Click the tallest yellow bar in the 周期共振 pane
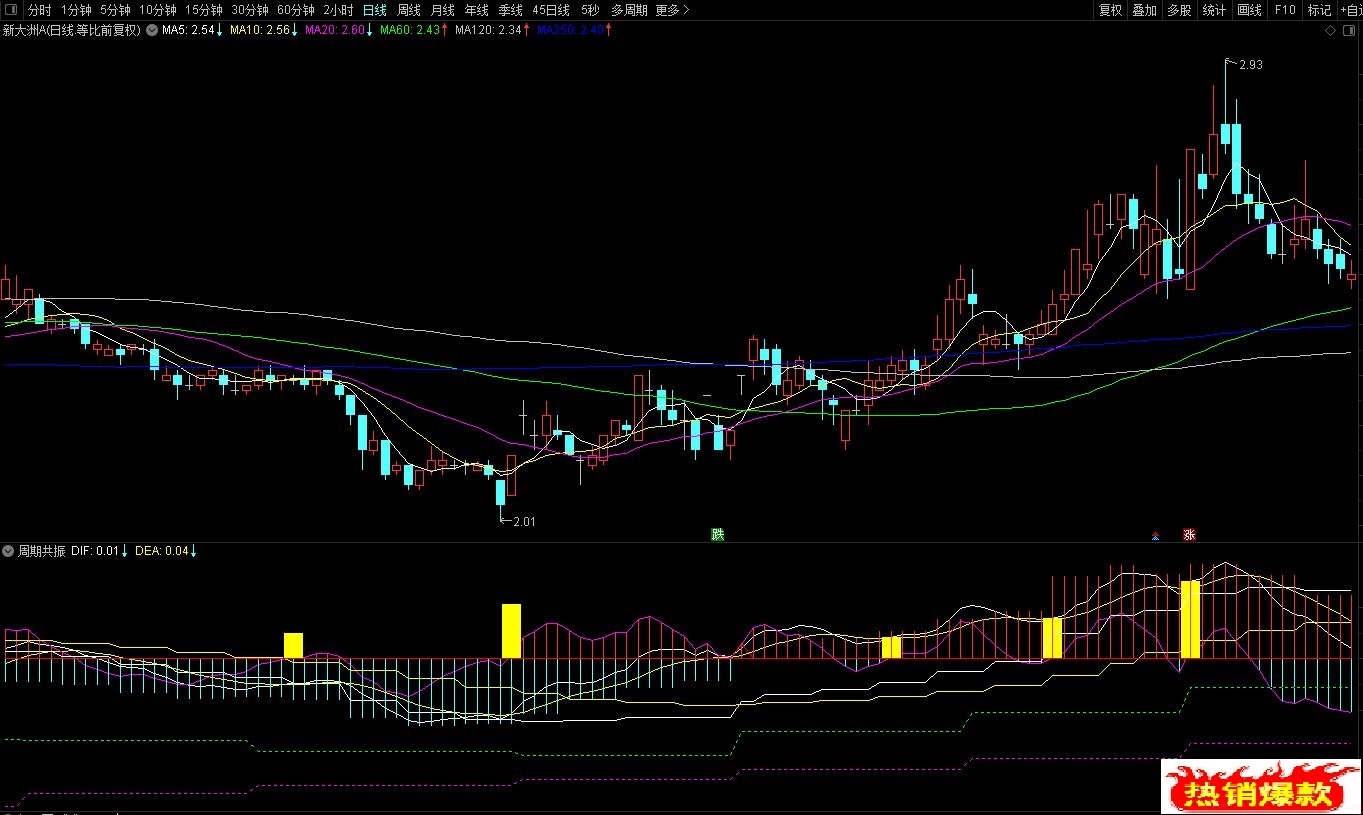 1190,619
